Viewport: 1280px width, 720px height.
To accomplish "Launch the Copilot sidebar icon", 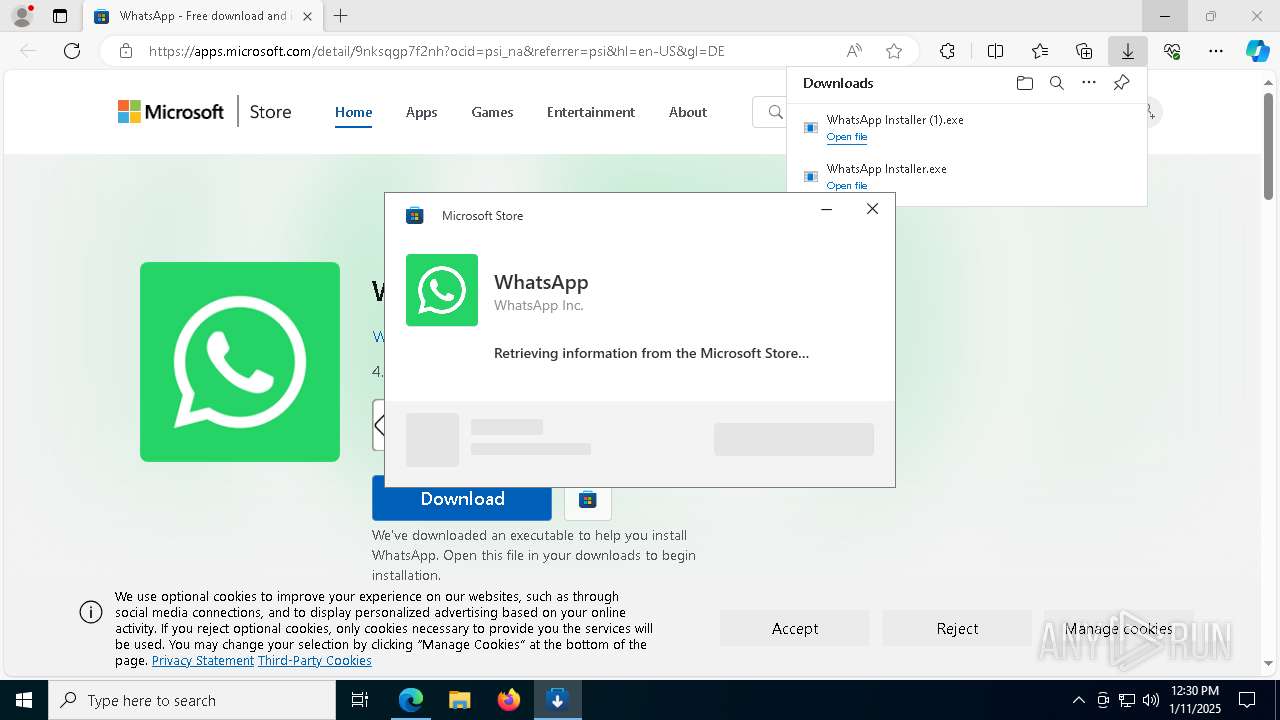I will pos(1257,51).
